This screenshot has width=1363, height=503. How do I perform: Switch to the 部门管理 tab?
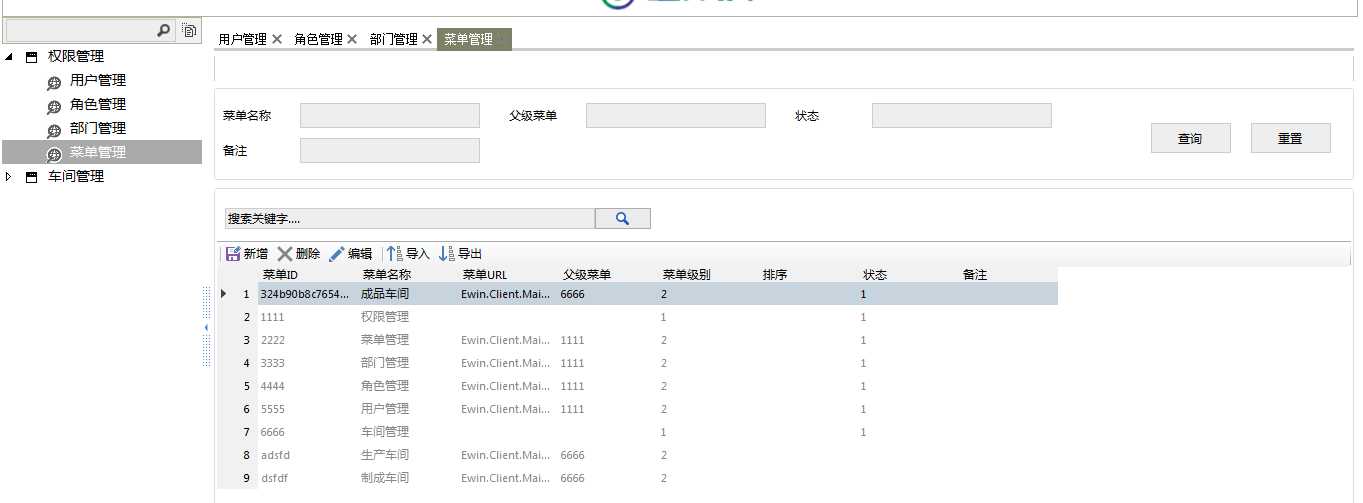(393, 39)
